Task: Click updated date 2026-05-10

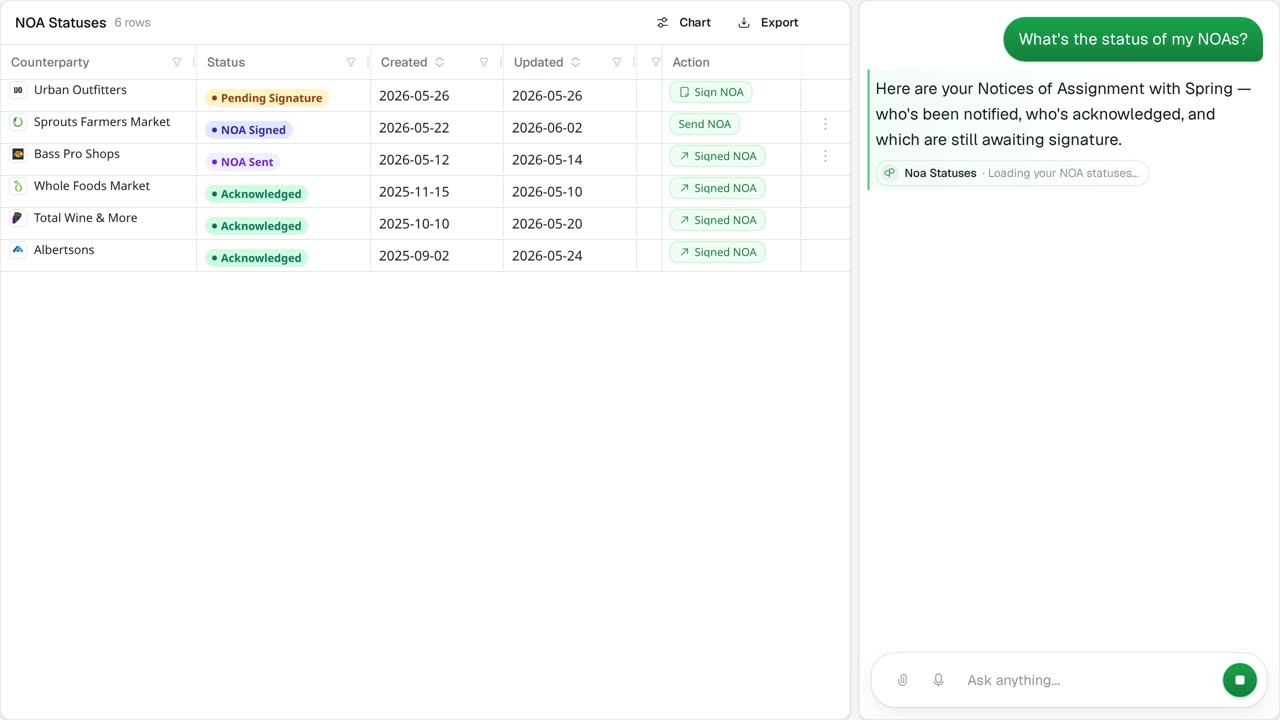Action: coord(547,192)
